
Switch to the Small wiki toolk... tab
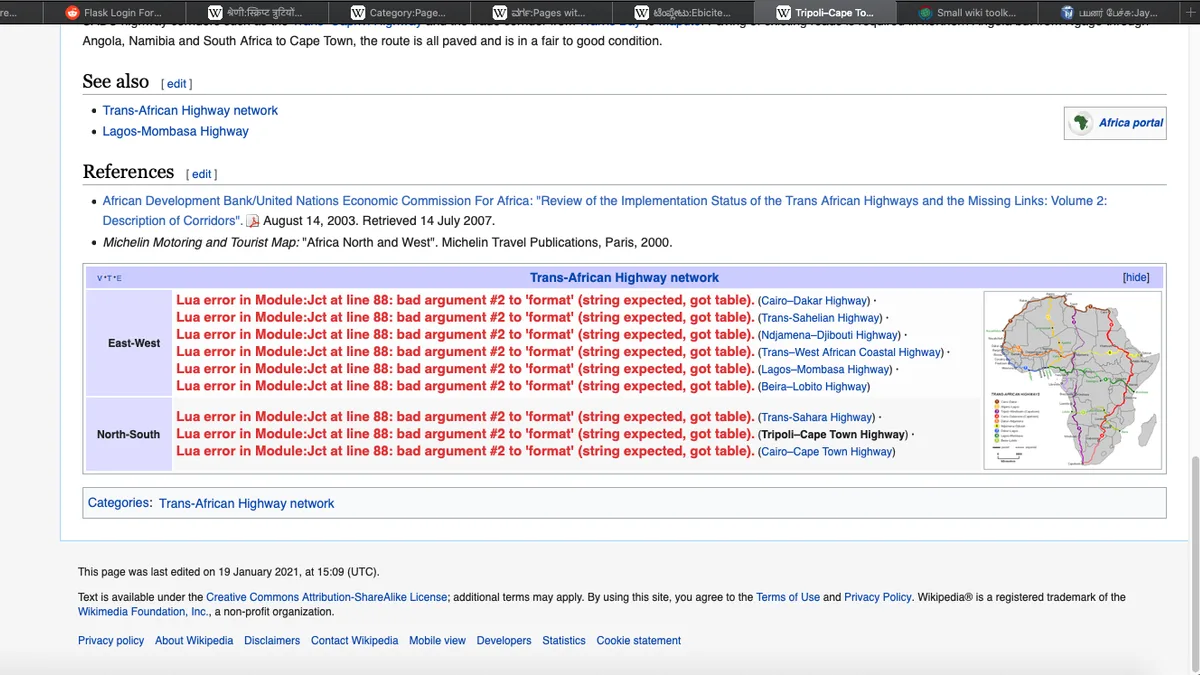pos(965,13)
